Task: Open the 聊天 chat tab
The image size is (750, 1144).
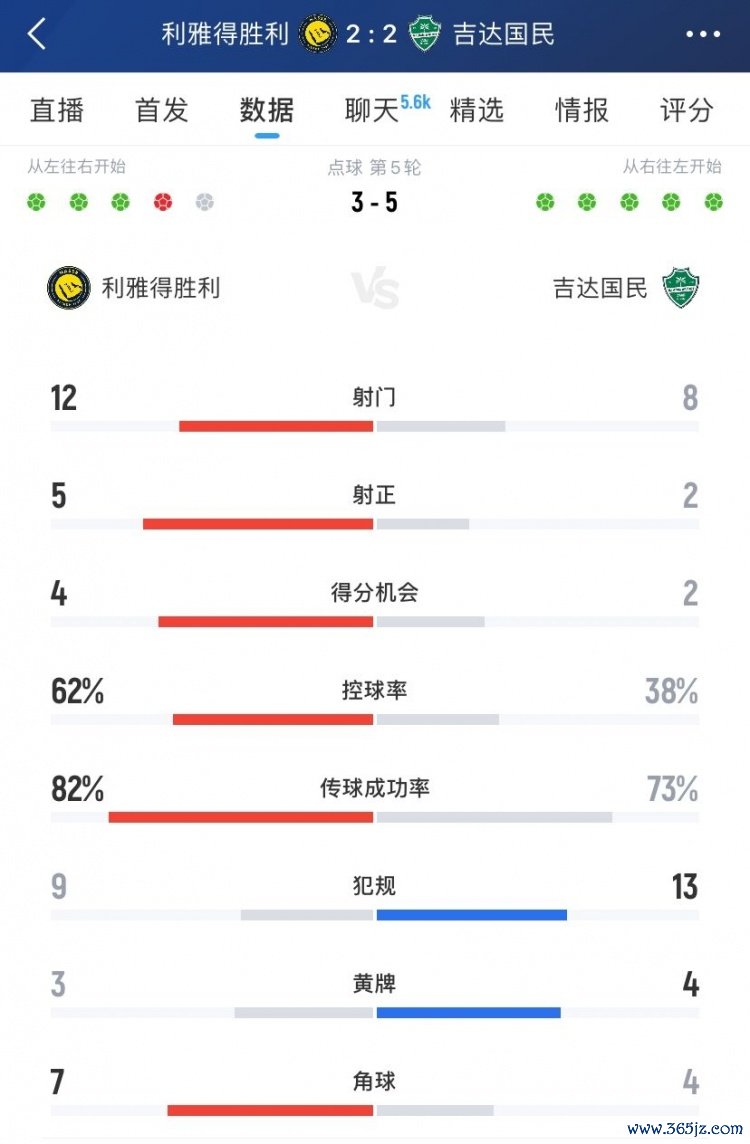Action: point(373,109)
